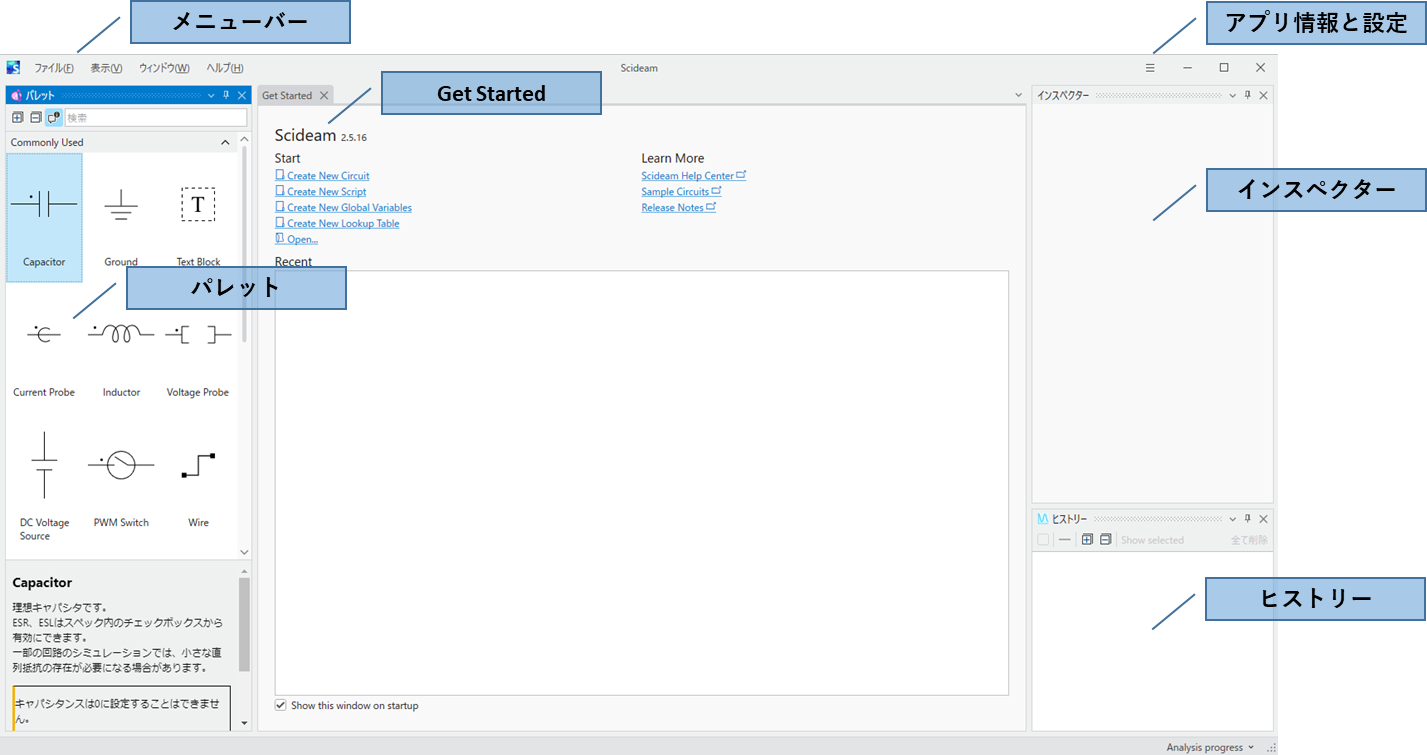This screenshot has height=755, width=1427.
Task: Open Release Notes link
Action: [679, 208]
